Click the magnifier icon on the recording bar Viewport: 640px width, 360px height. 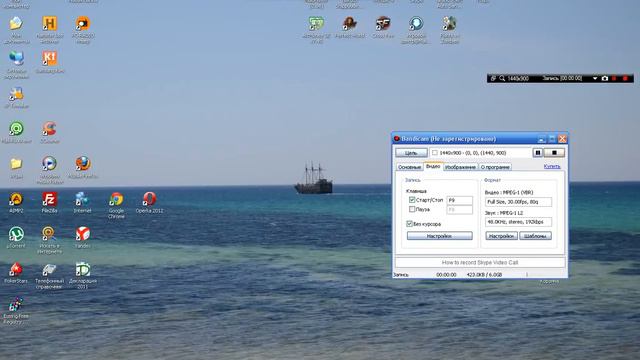coord(502,78)
